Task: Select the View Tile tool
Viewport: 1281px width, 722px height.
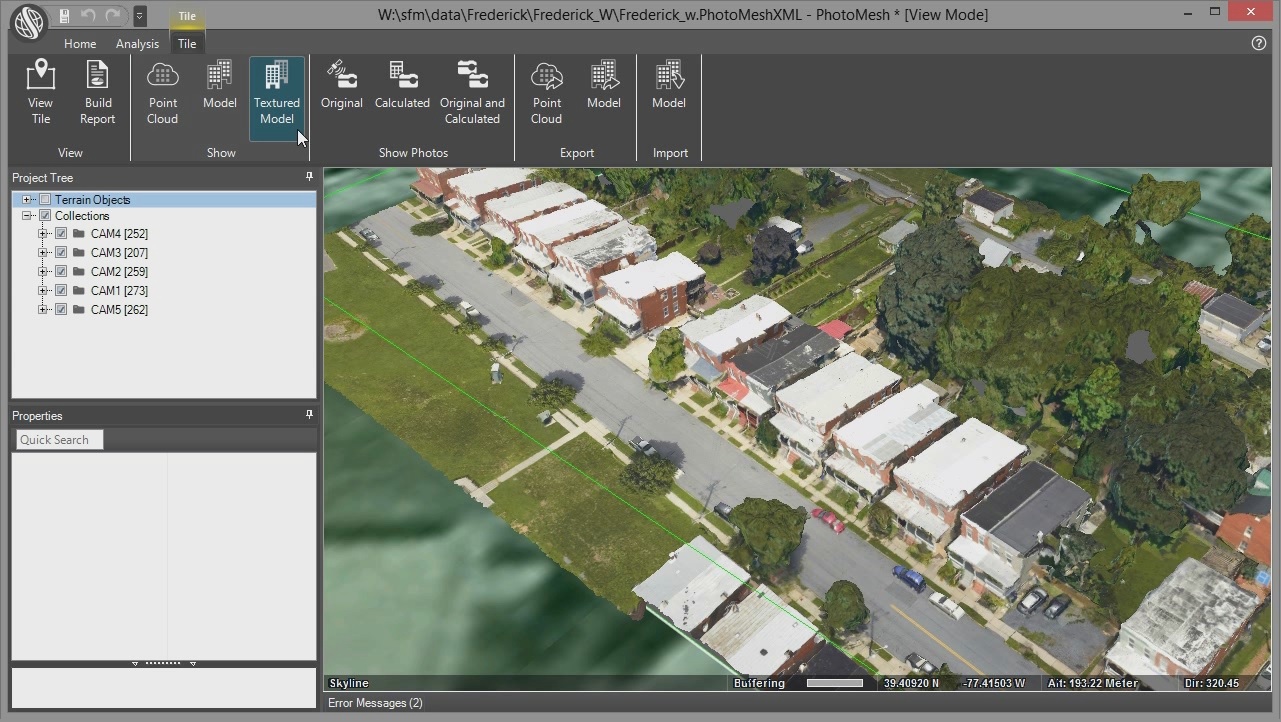Action: tap(40, 90)
